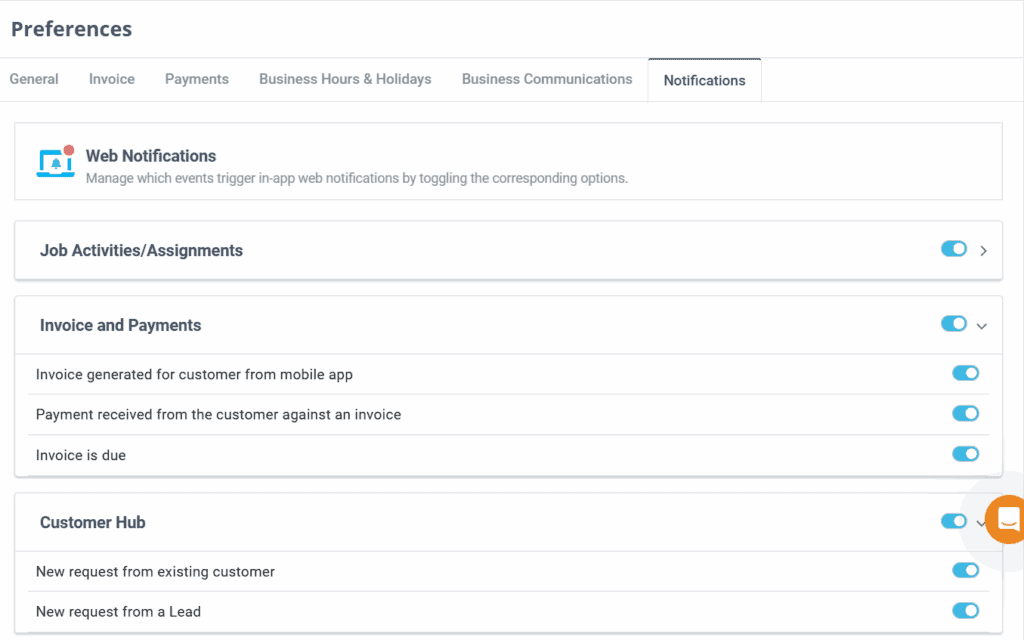Go to the Payments tab
The height and width of the screenshot is (640, 1024).
point(197,79)
